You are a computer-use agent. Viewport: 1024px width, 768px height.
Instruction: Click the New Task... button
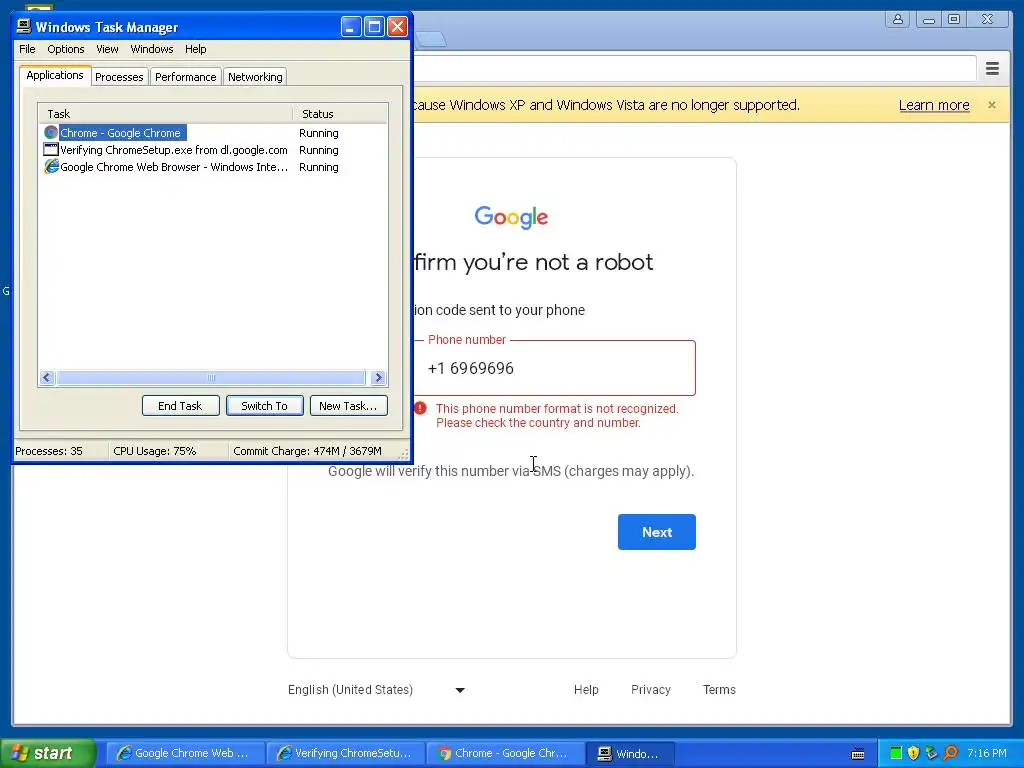click(x=348, y=406)
